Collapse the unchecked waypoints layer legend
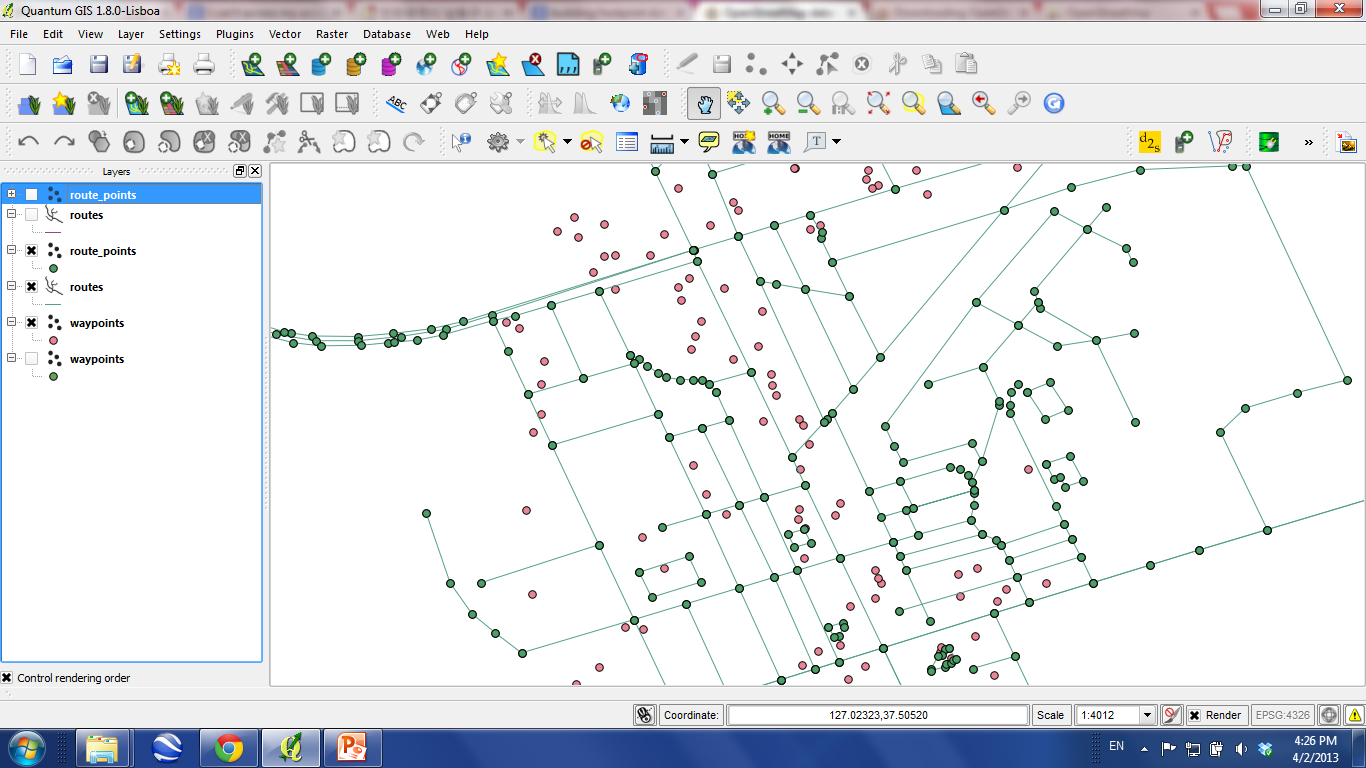 (x=11, y=358)
